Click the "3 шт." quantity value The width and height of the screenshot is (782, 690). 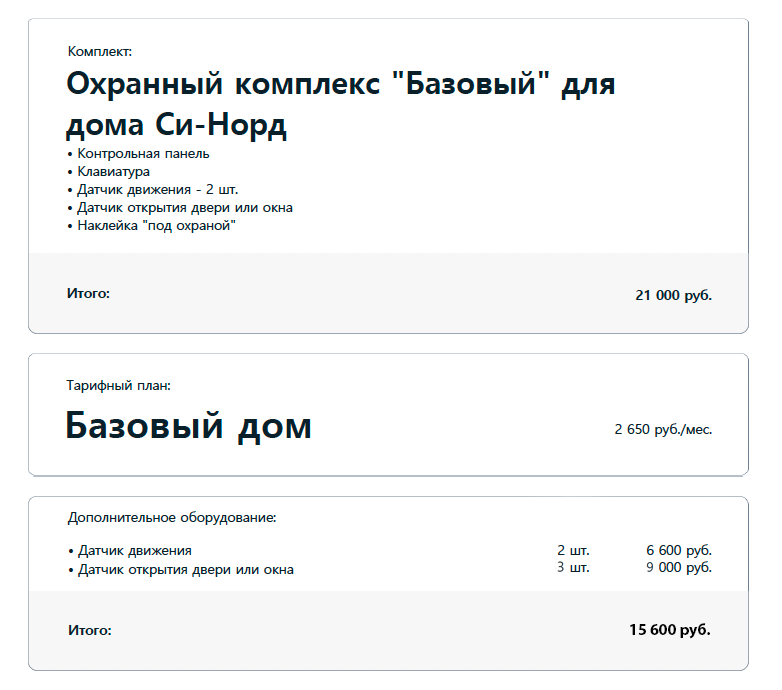click(x=573, y=568)
